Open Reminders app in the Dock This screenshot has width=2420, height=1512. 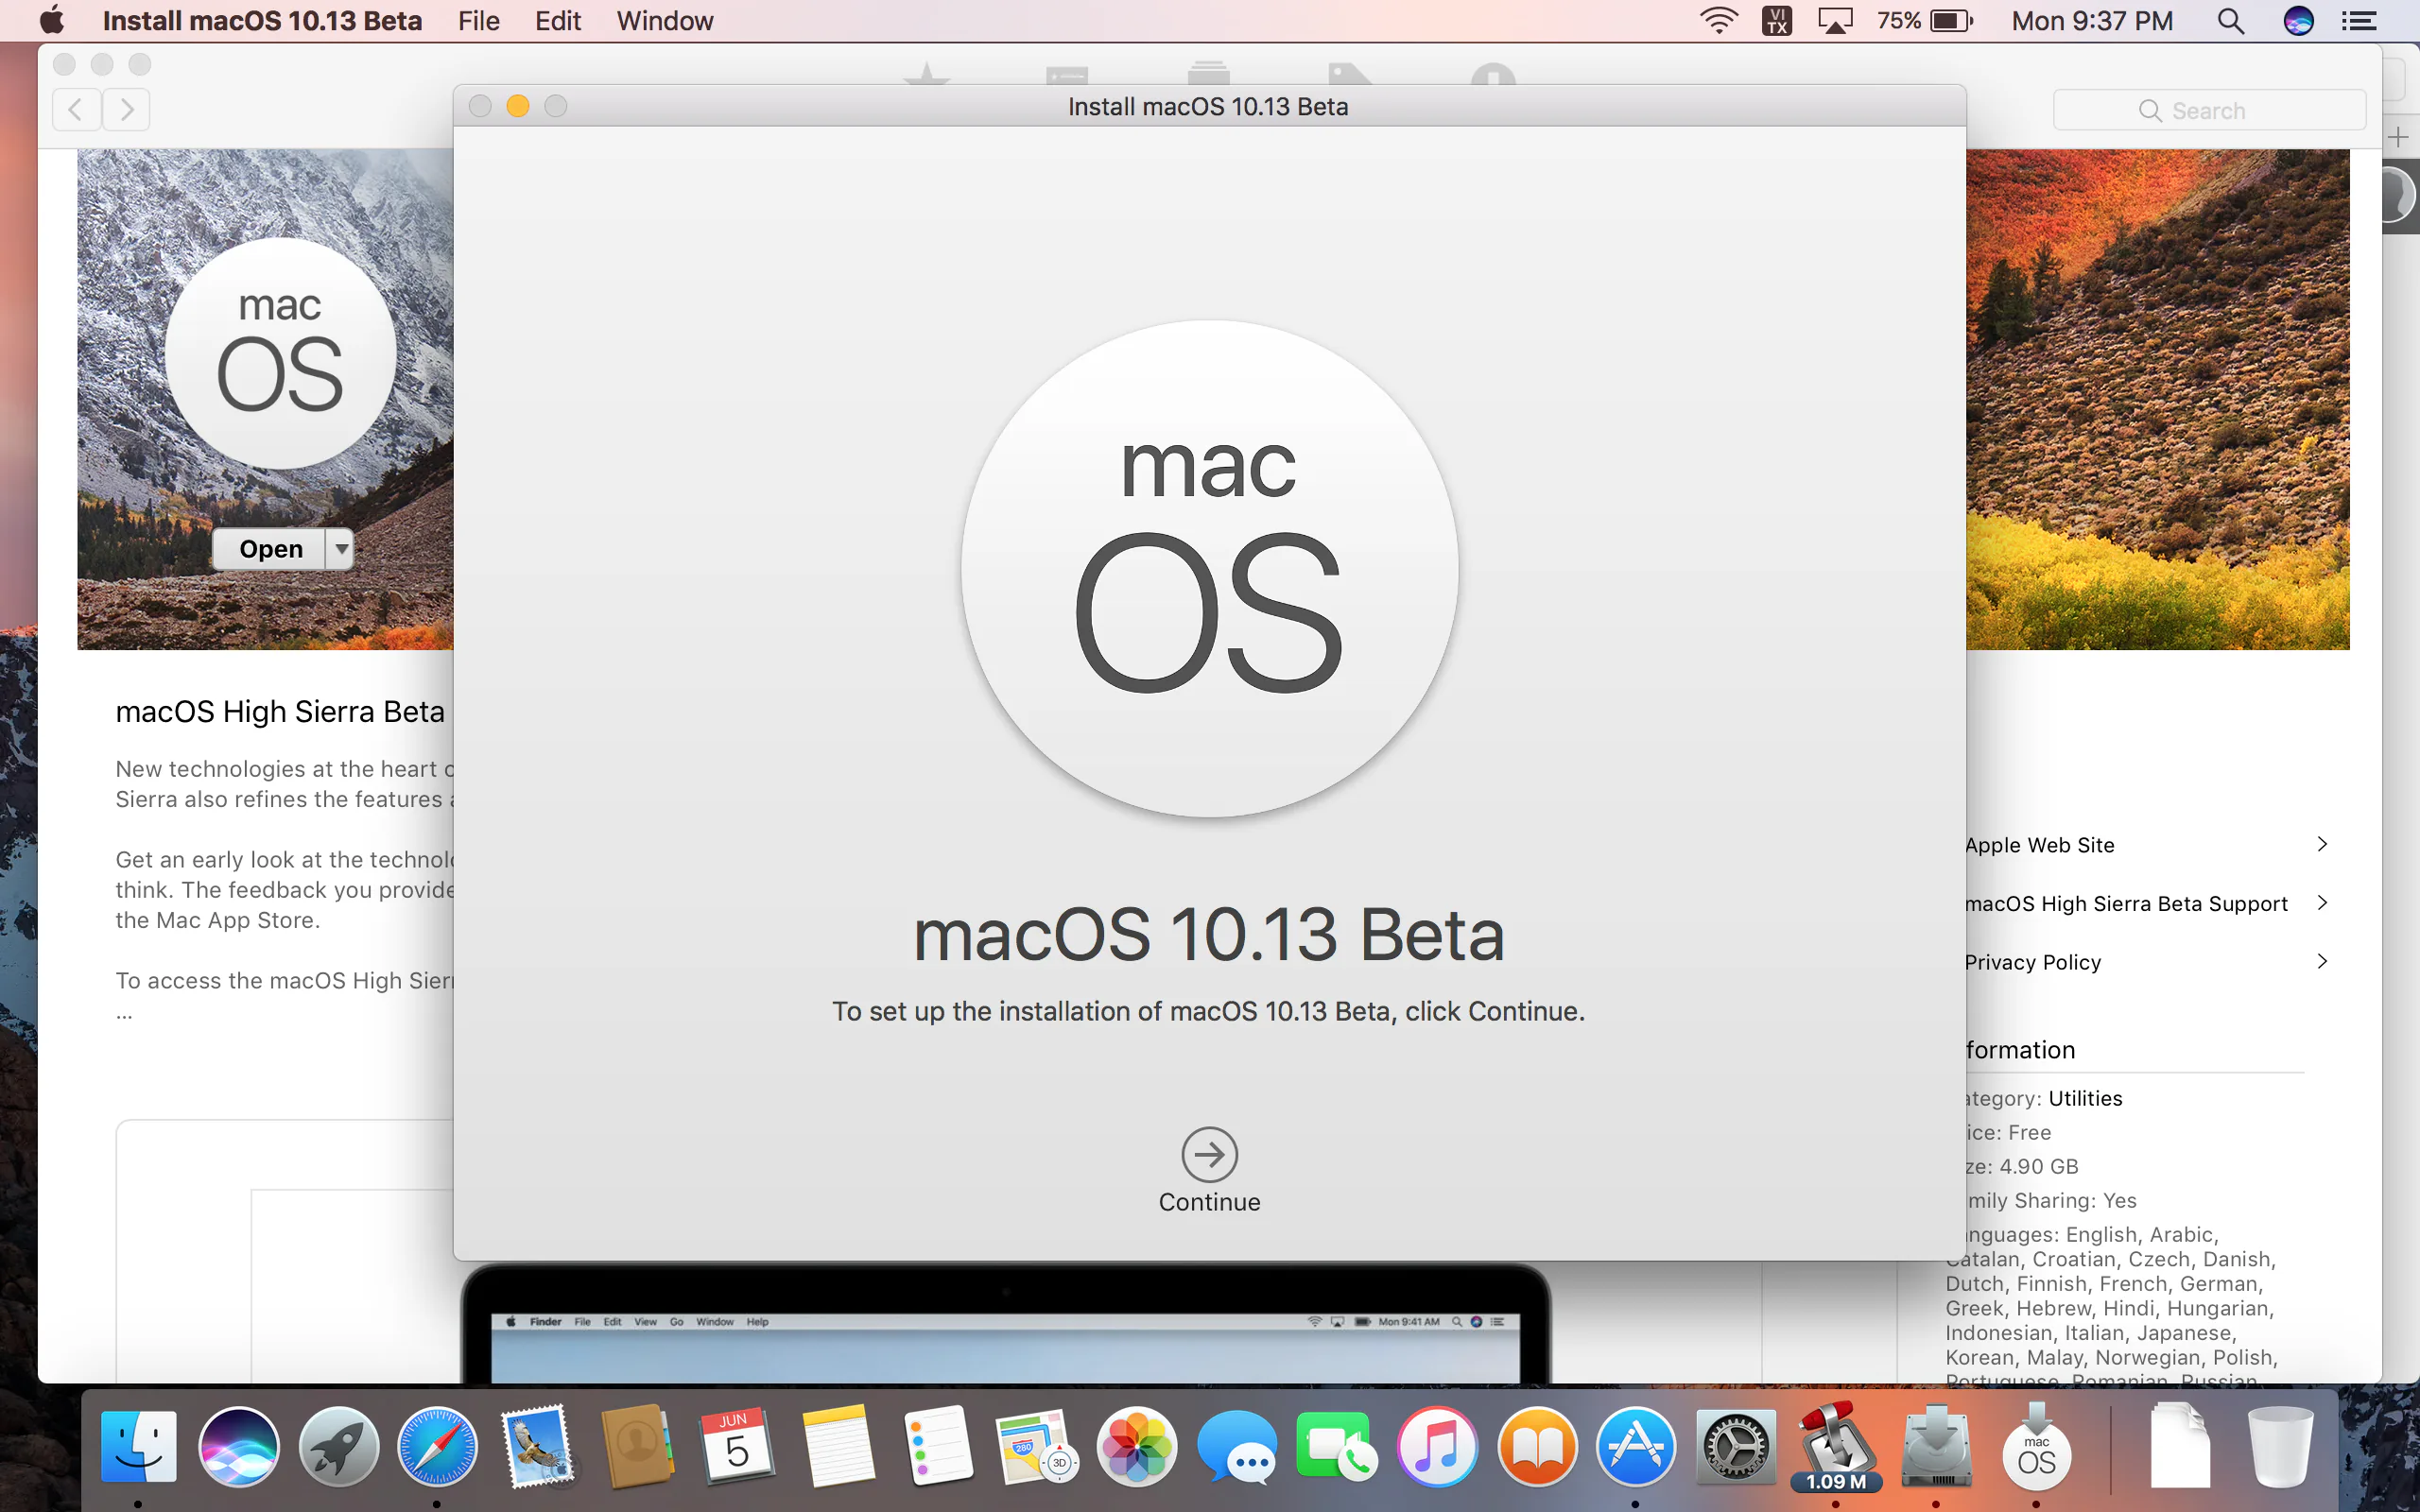click(937, 1446)
